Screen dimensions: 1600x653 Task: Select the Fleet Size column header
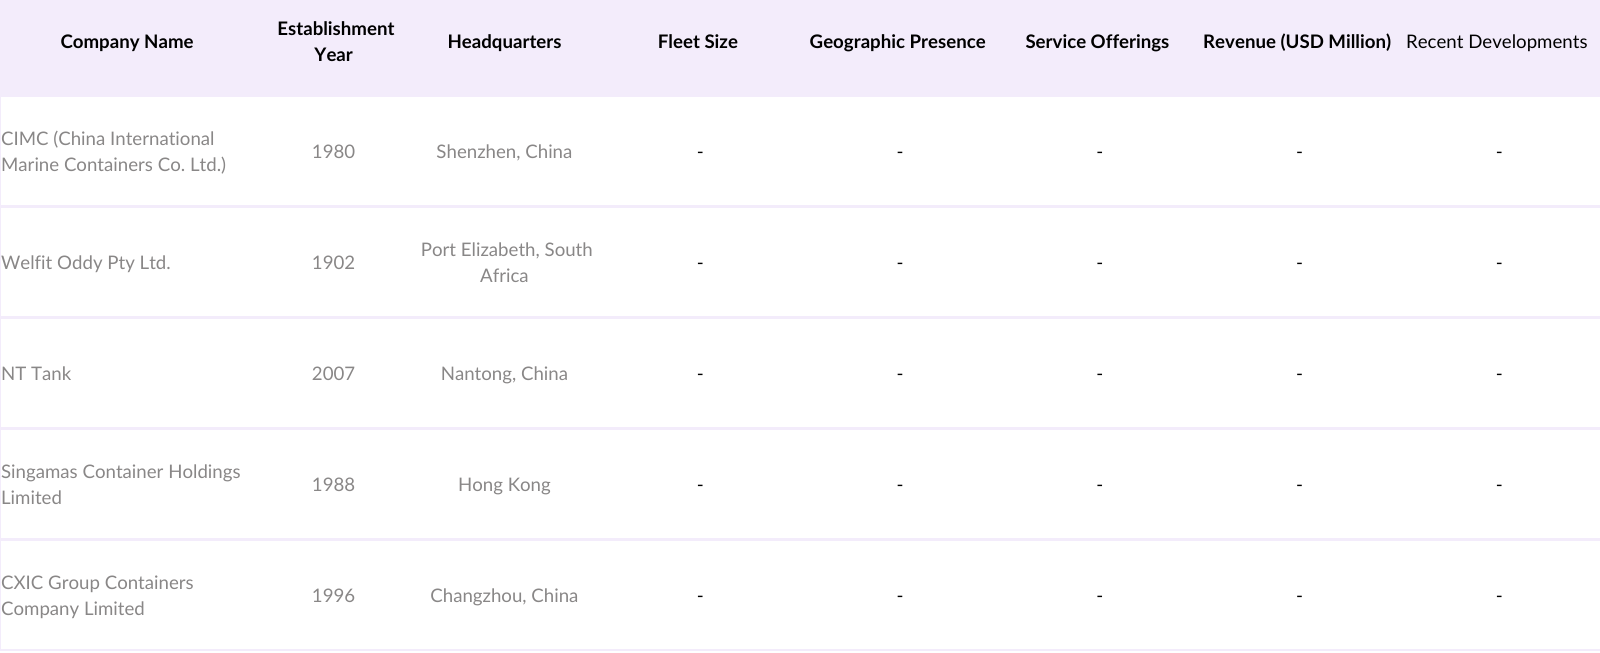[x=698, y=42]
